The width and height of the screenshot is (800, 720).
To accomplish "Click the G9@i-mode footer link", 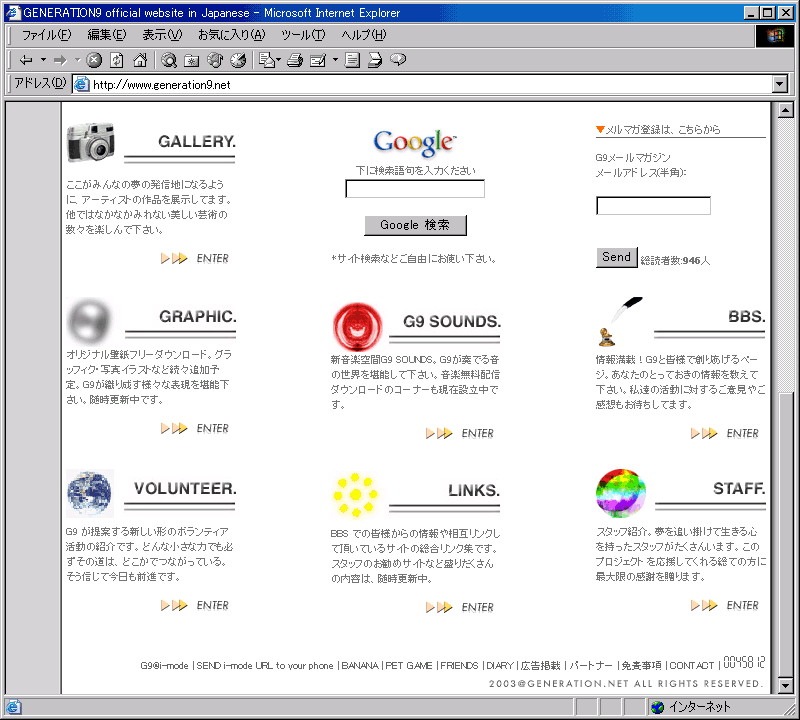I will point(164,665).
